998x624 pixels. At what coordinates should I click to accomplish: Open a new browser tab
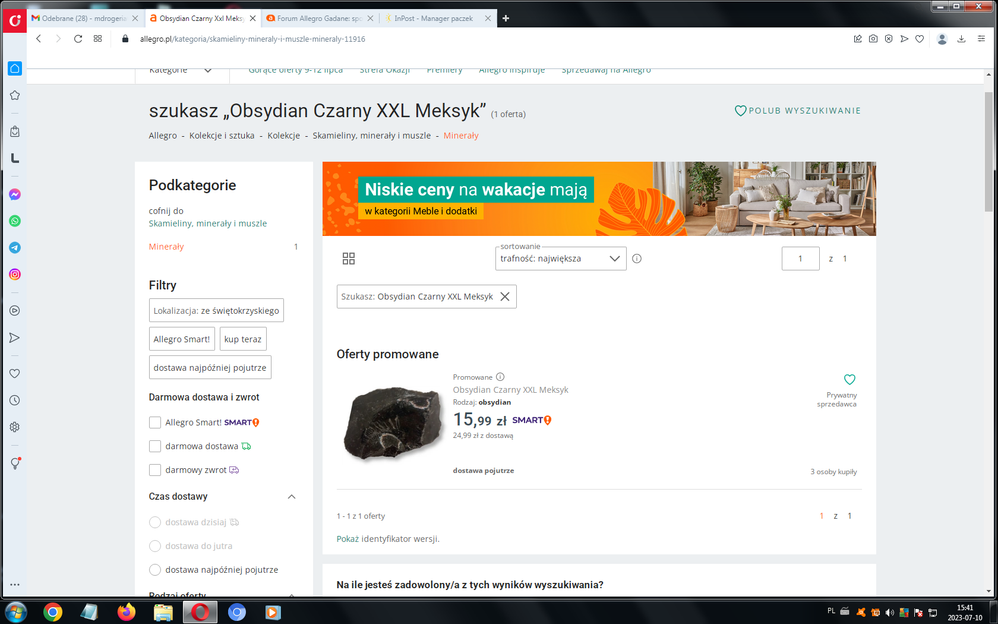click(506, 18)
